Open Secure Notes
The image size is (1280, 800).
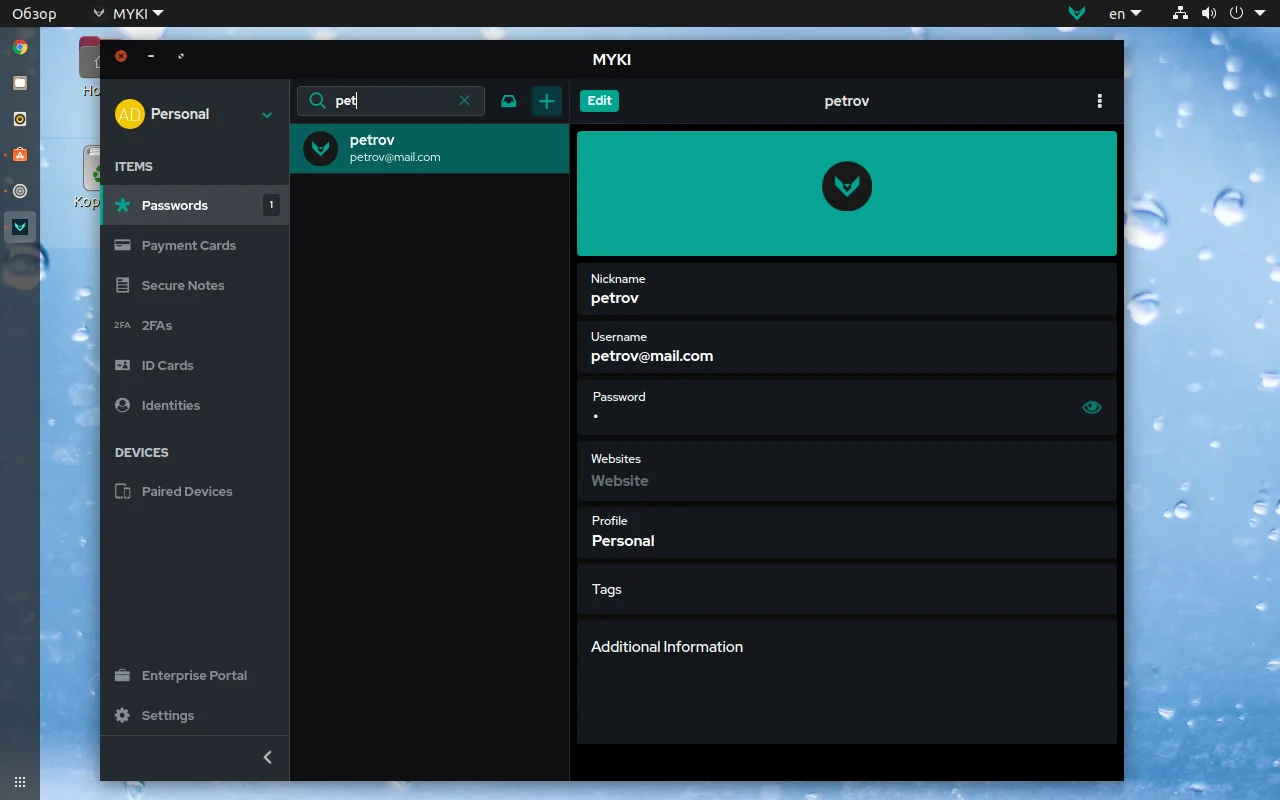point(195,285)
